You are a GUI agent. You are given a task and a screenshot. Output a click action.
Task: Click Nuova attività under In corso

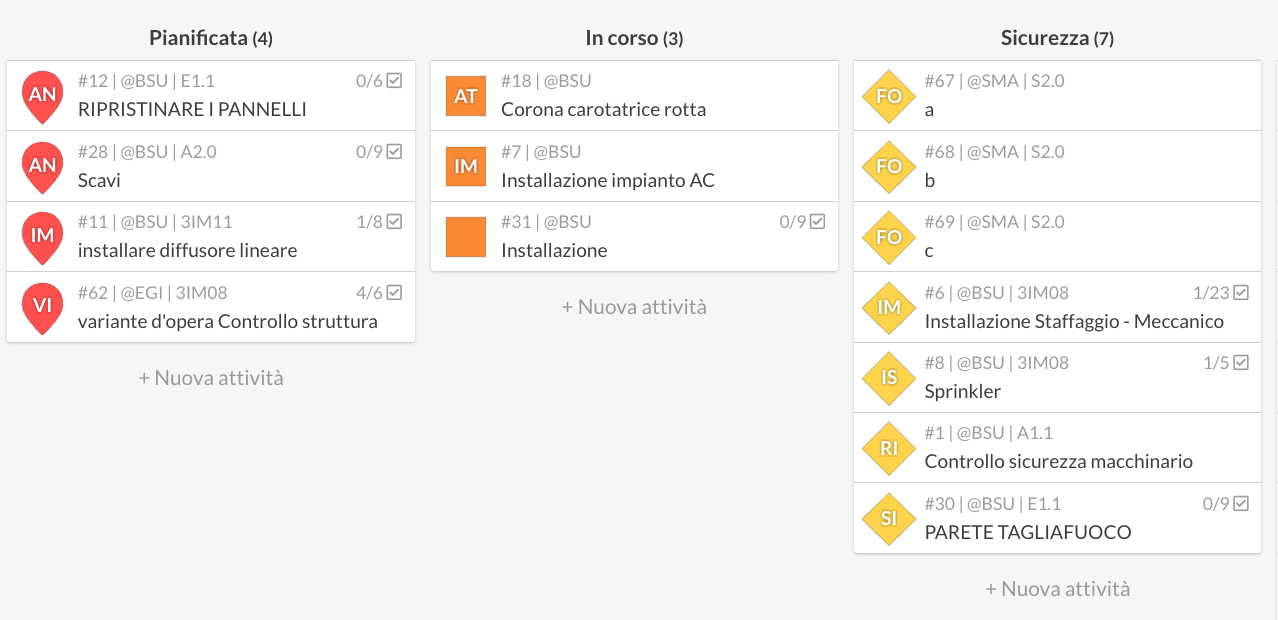(634, 307)
